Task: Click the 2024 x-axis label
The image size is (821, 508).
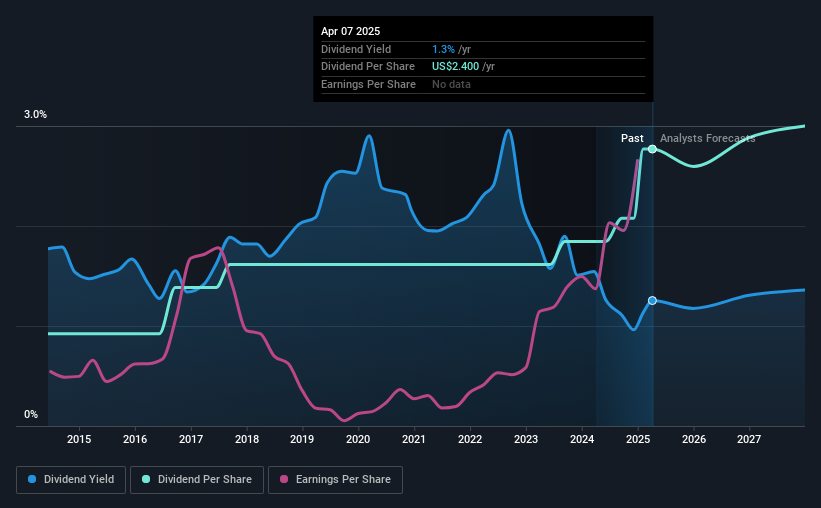Action: click(582, 439)
